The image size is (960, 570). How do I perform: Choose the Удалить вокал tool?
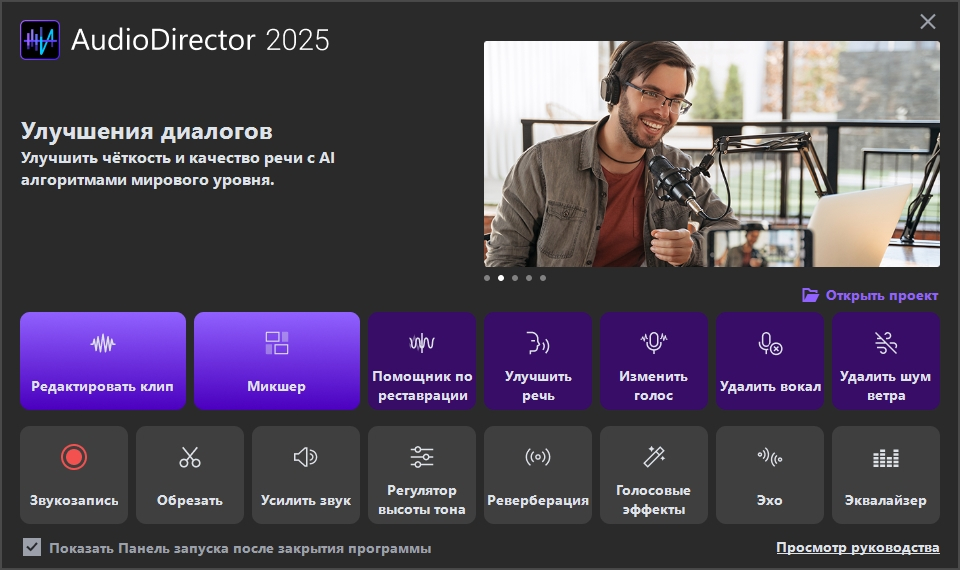[770, 361]
